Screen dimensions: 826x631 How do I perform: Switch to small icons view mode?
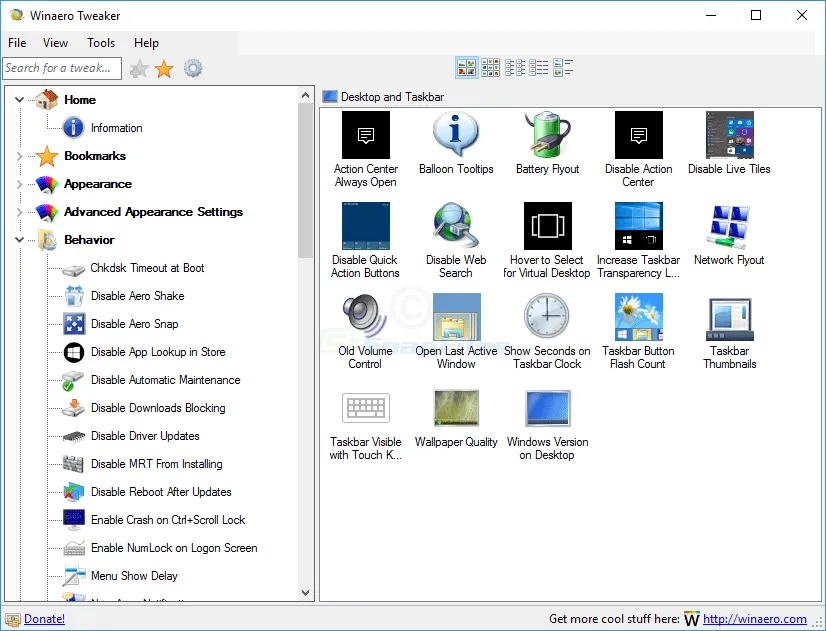(x=515, y=67)
